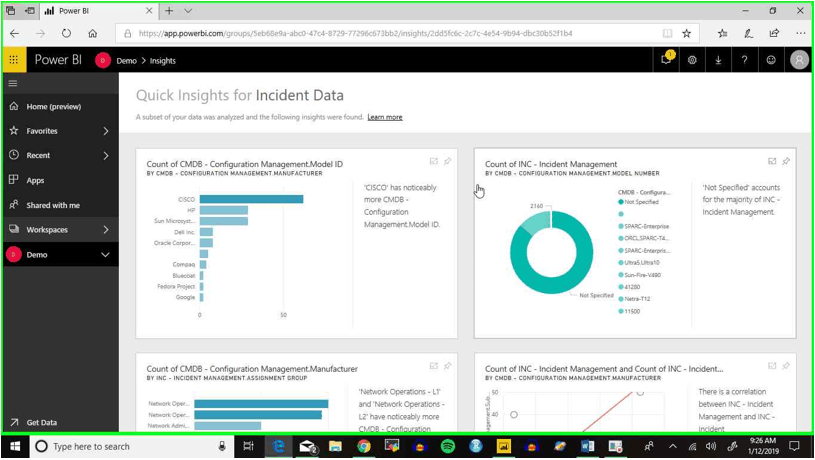Open a new browser tab
This screenshot has width=815, height=460.
[x=169, y=10]
